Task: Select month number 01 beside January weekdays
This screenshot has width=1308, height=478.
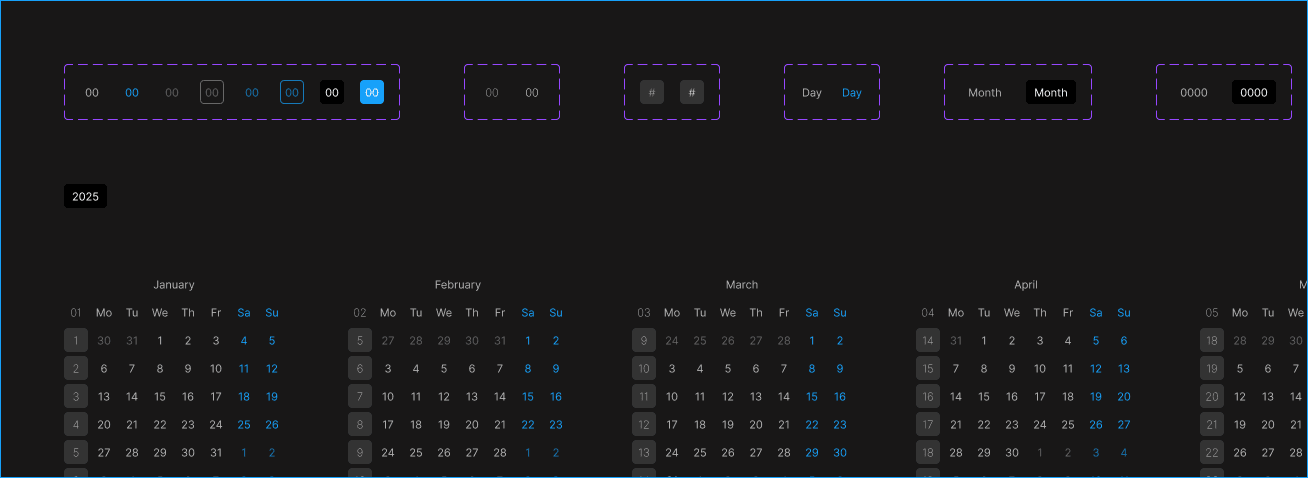Action: [x=76, y=313]
